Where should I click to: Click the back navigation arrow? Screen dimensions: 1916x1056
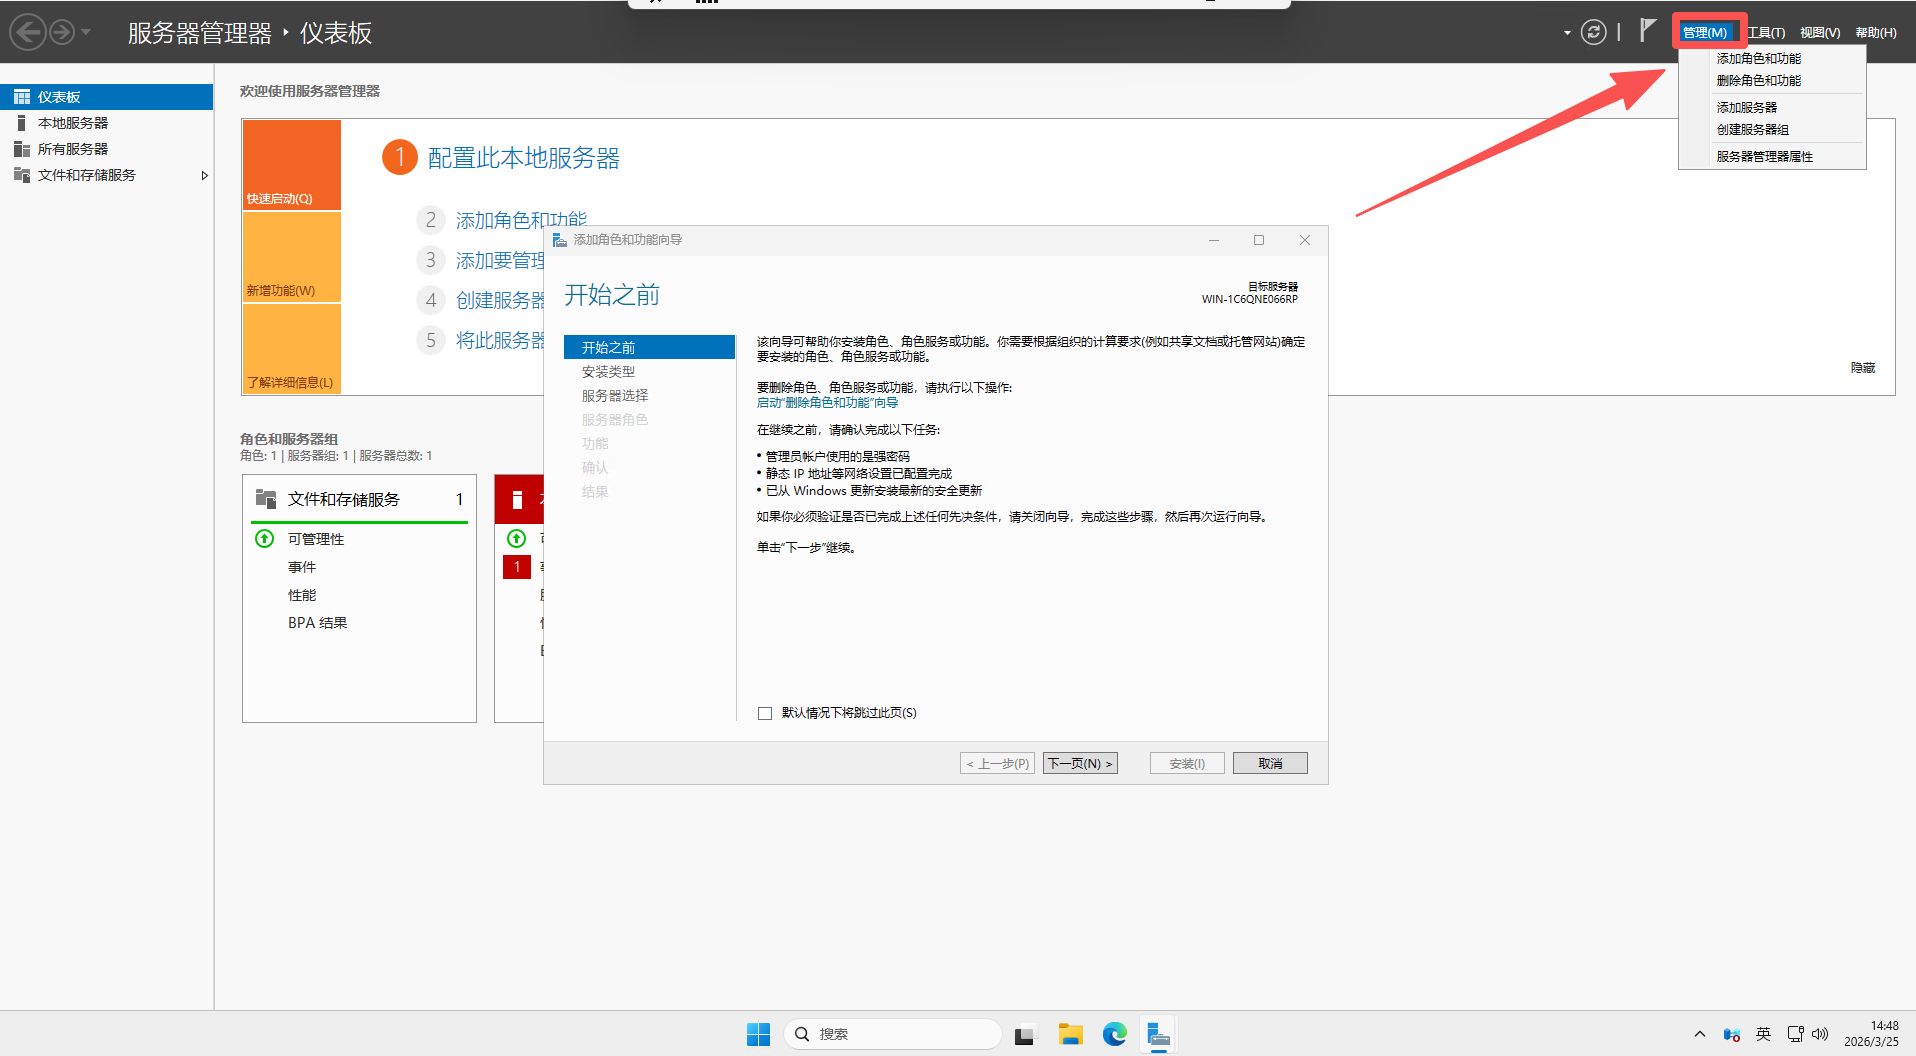point(28,33)
